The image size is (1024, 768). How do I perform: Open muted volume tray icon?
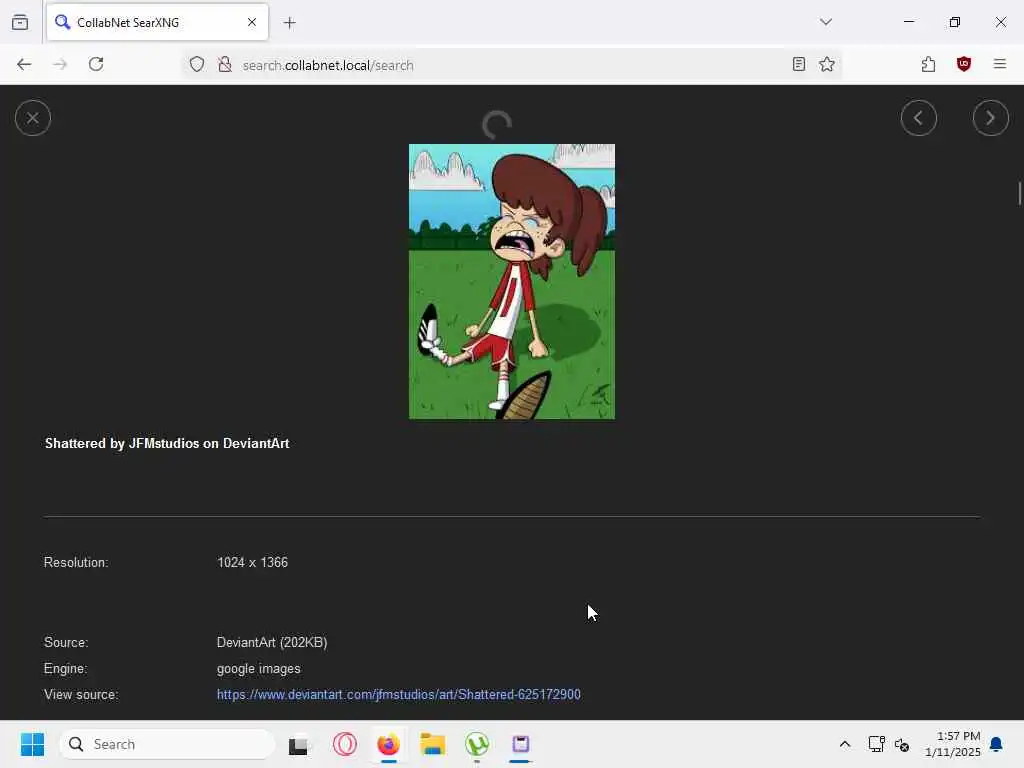click(902, 744)
